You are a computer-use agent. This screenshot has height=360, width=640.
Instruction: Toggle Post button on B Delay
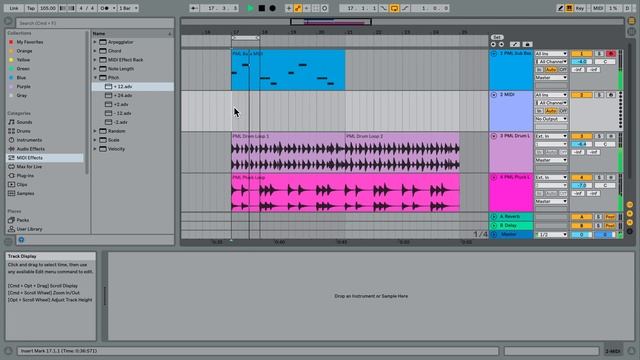(610, 226)
